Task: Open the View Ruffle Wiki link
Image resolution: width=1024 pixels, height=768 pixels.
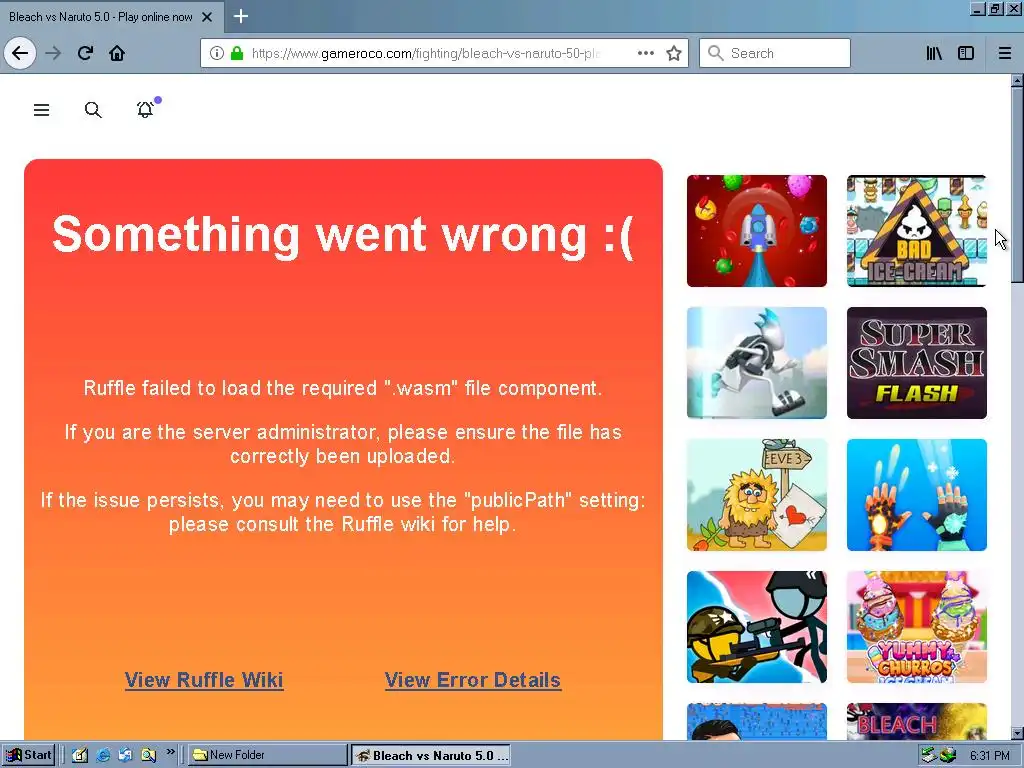Action: (204, 680)
